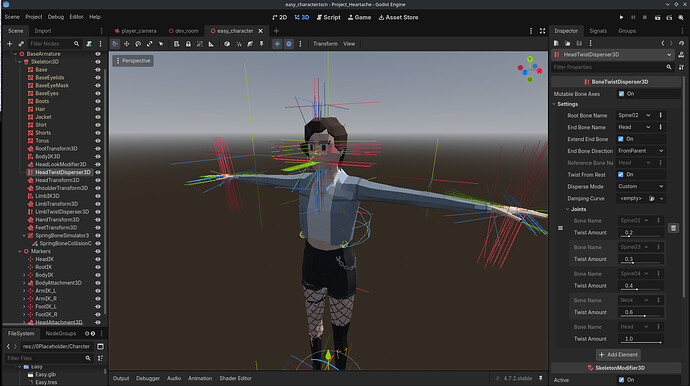Screen dimensions: 690x386
Task: Hide the Hair node via eye icon
Action: 98,109
